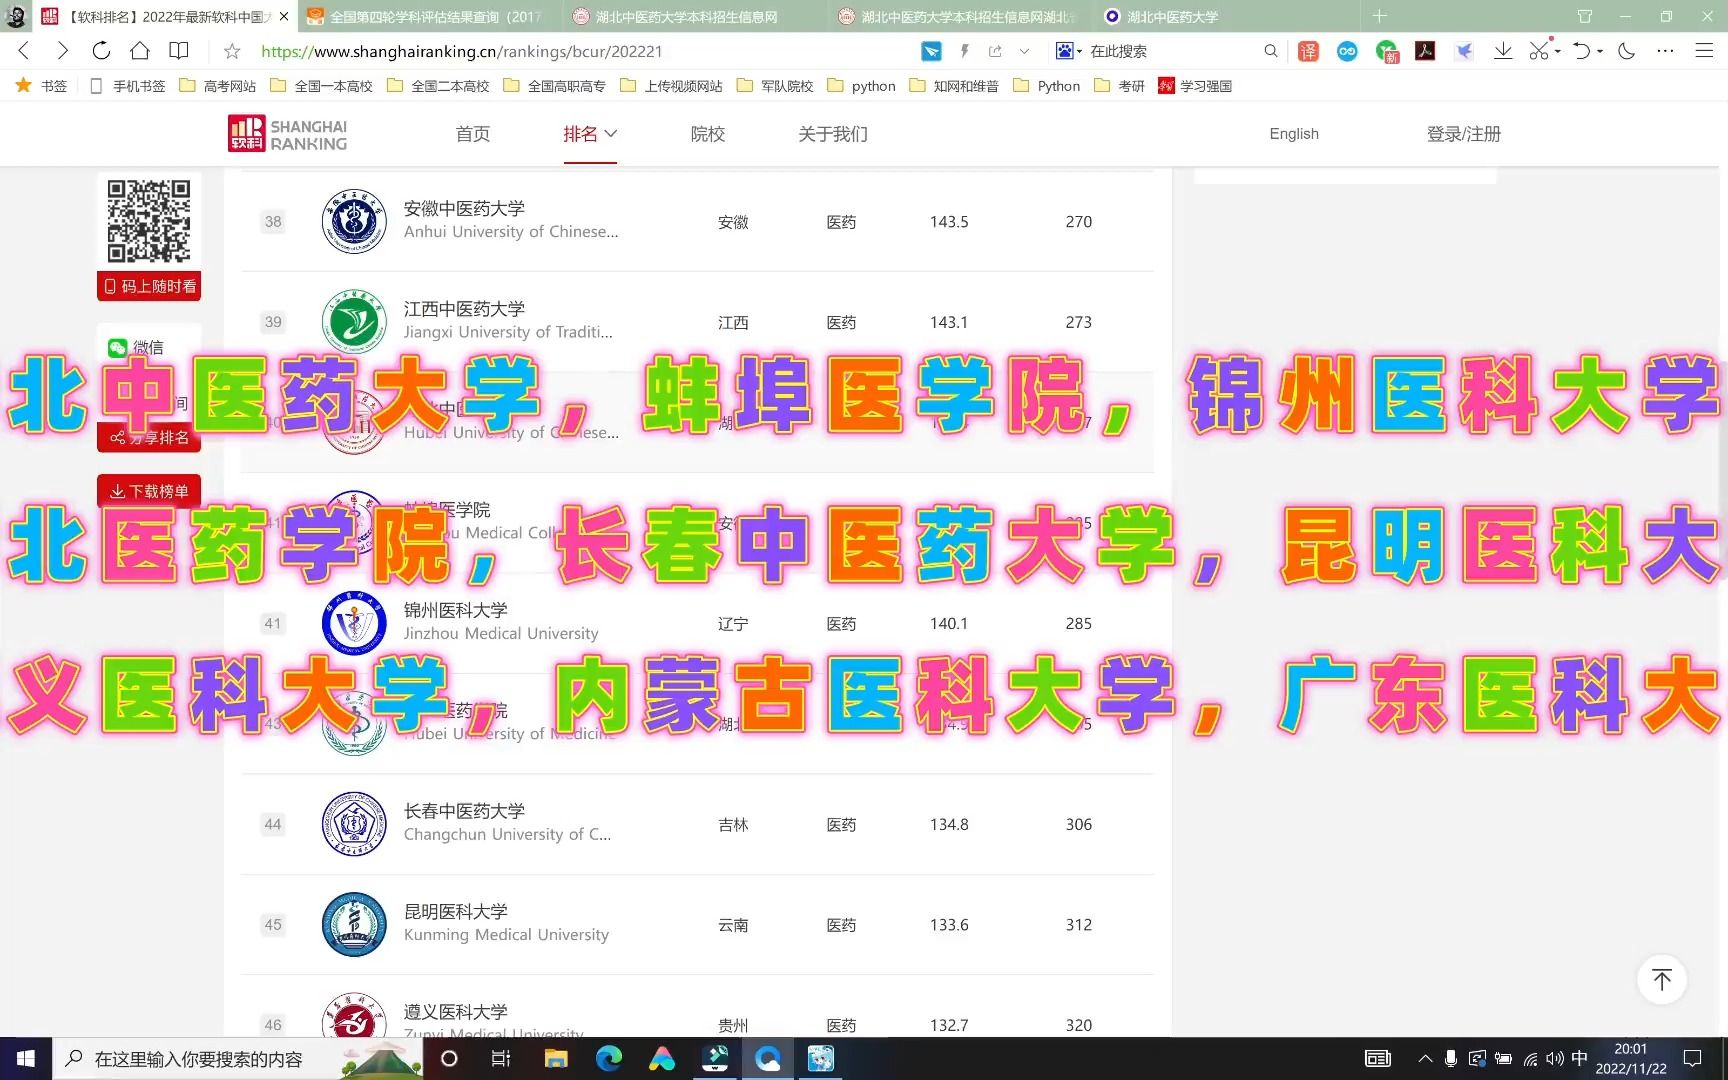Open the 书签 bookmarks star
This screenshot has width=1728, height=1080.
(x=41, y=86)
